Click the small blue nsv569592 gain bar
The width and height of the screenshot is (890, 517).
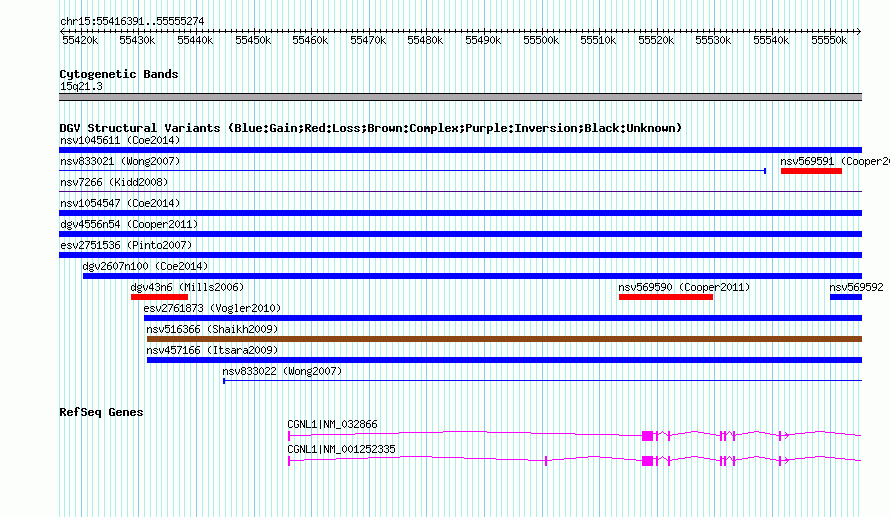846,297
